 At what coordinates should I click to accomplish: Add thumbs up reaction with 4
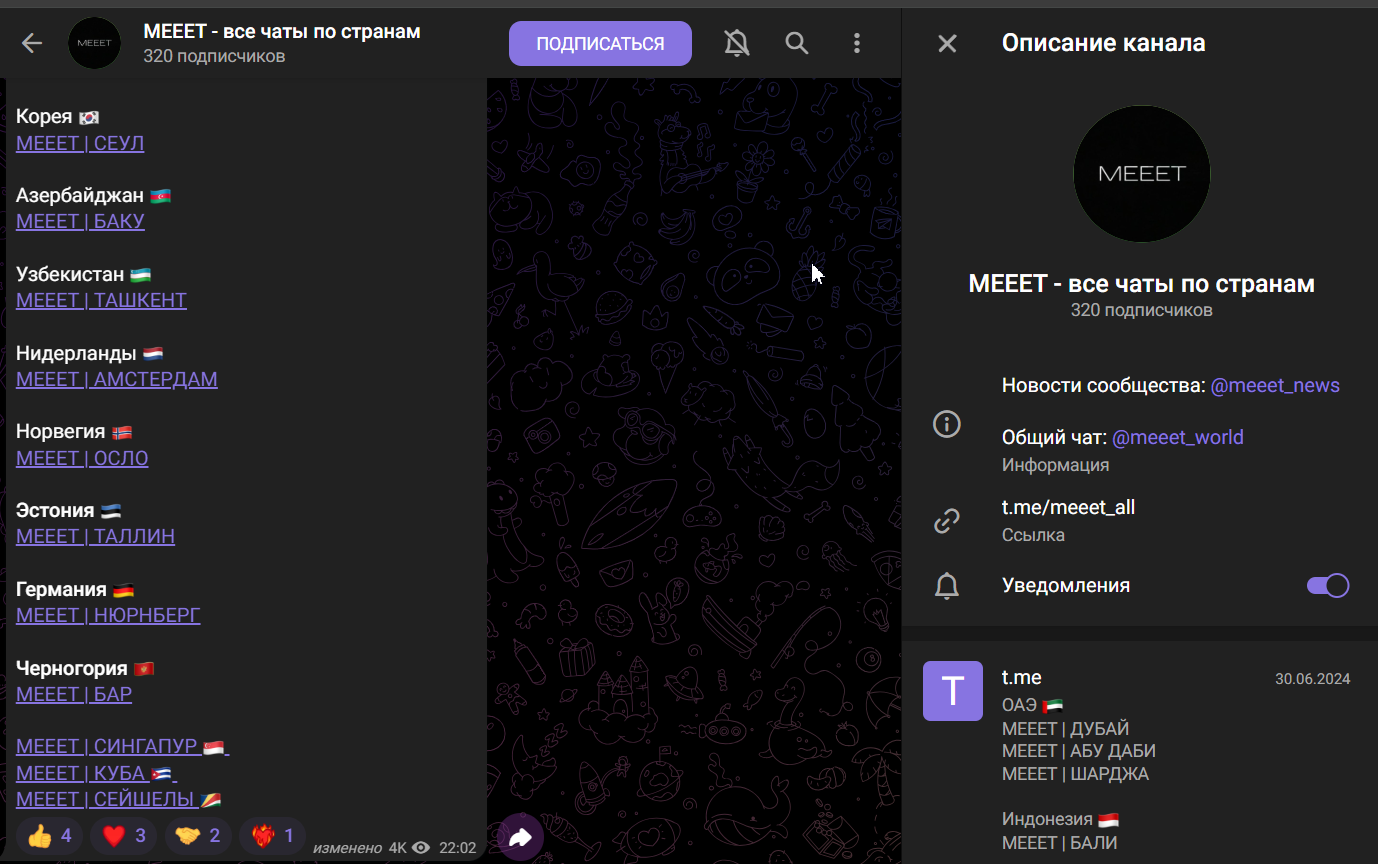coord(49,836)
